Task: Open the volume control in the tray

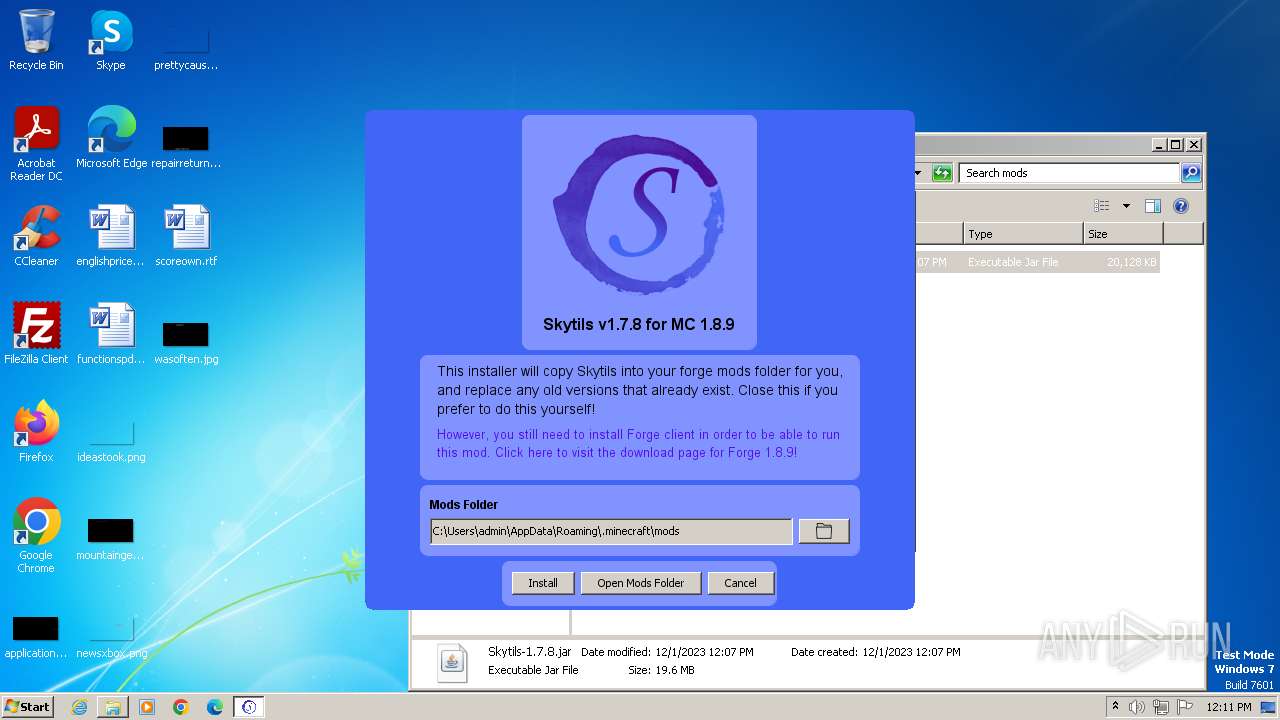Action: coord(1137,707)
